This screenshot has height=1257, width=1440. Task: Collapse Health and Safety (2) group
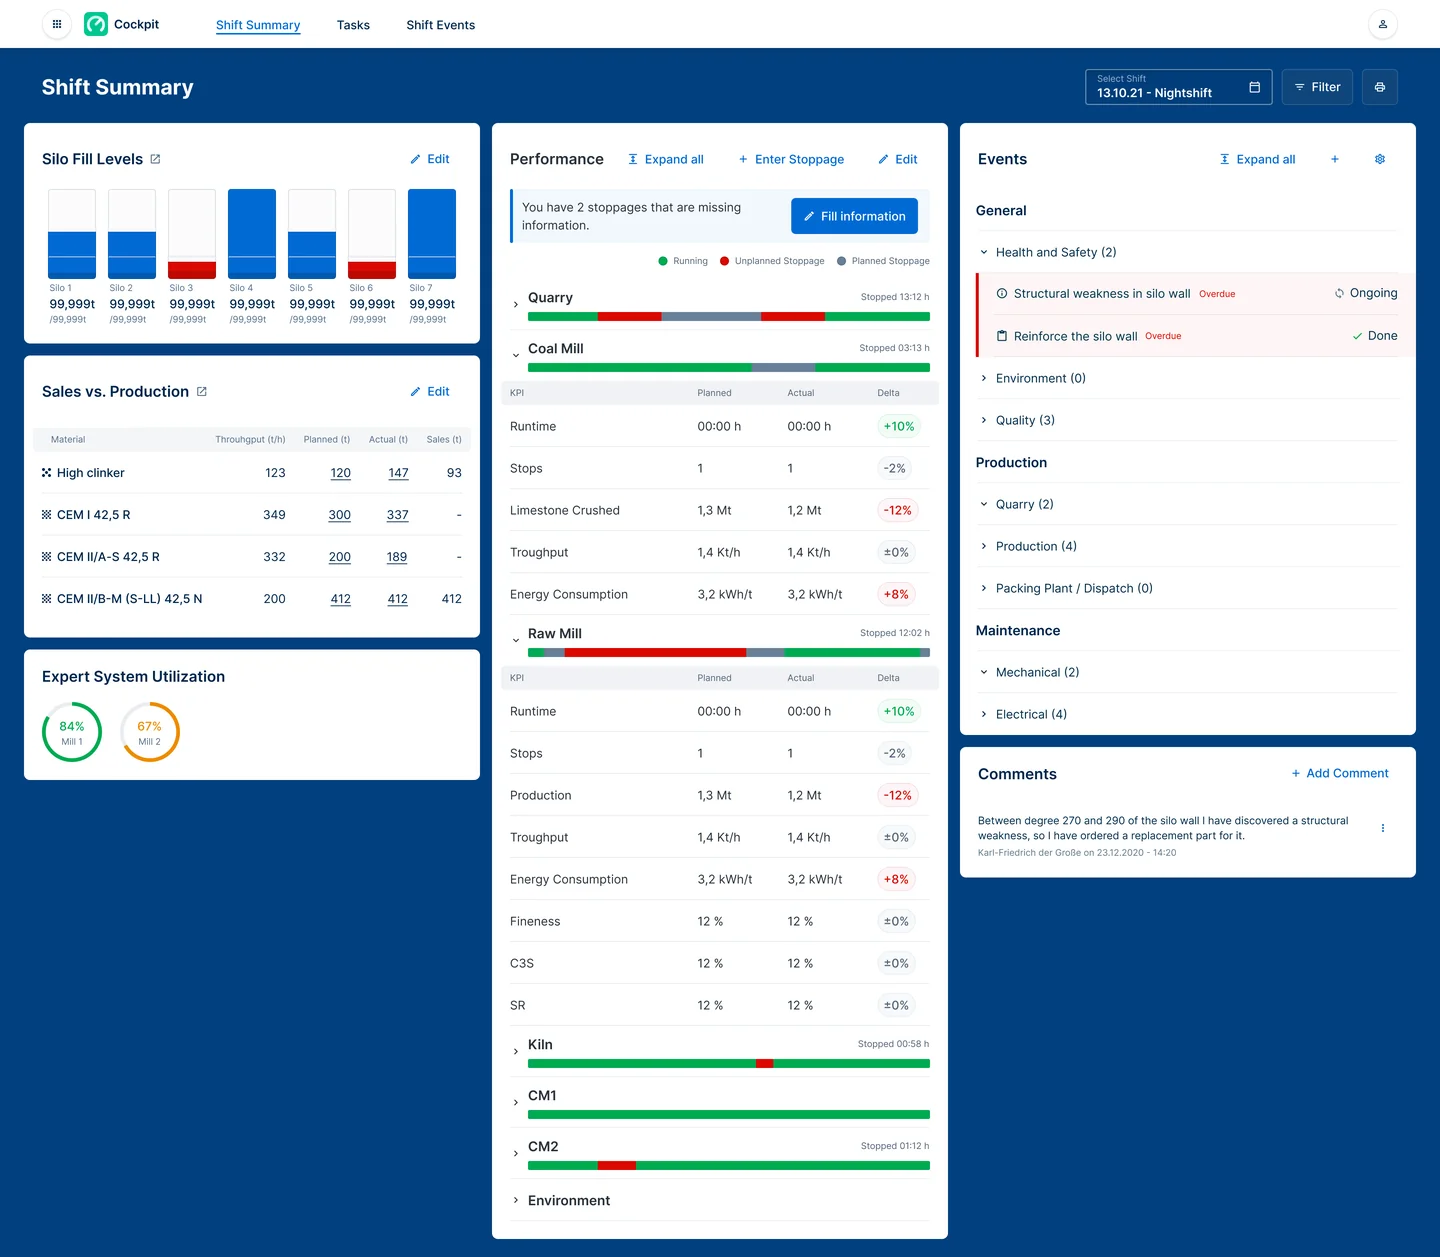coord(984,252)
